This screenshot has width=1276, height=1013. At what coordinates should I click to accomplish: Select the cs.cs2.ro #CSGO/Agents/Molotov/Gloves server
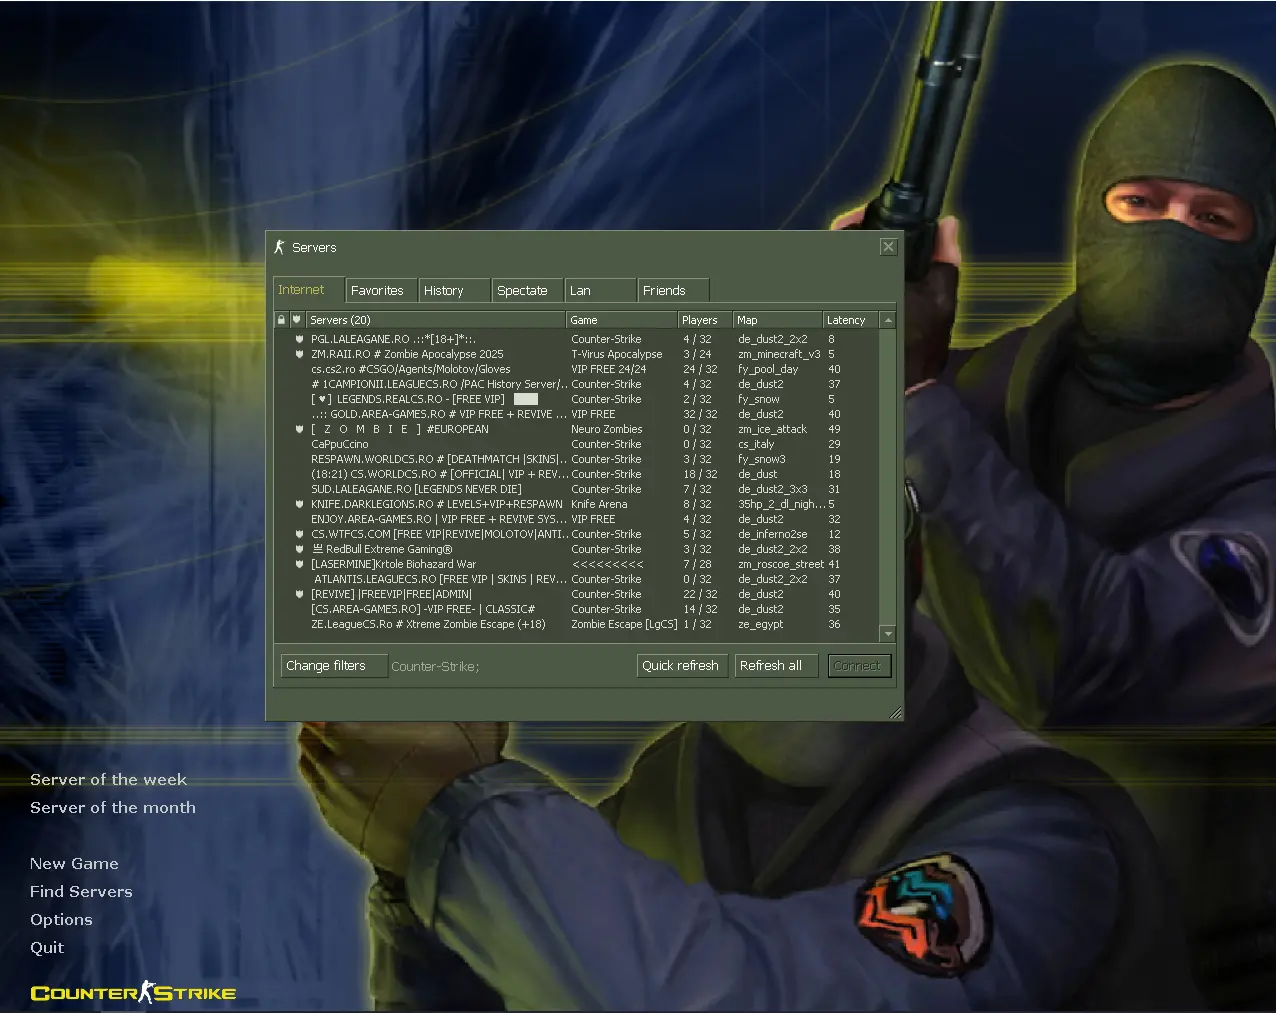577,369
